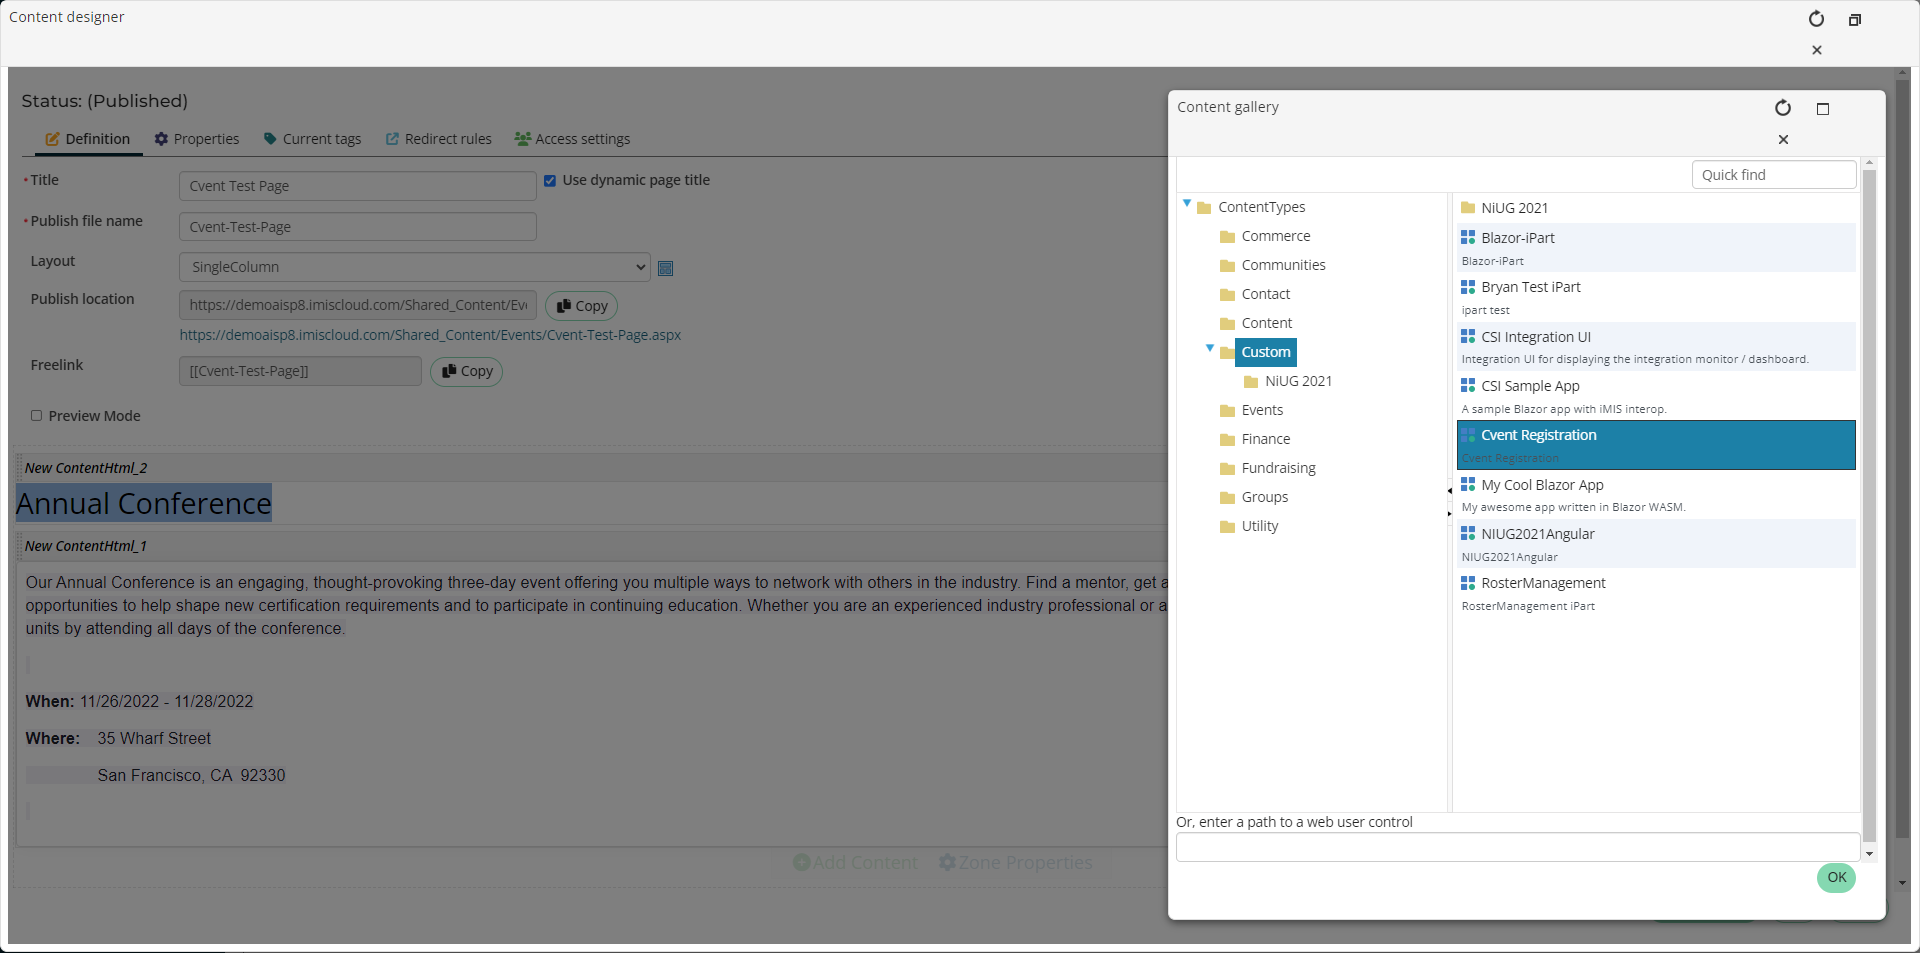Click the layout preview icon beside SingleColumn
The width and height of the screenshot is (1920, 953).
point(665,268)
